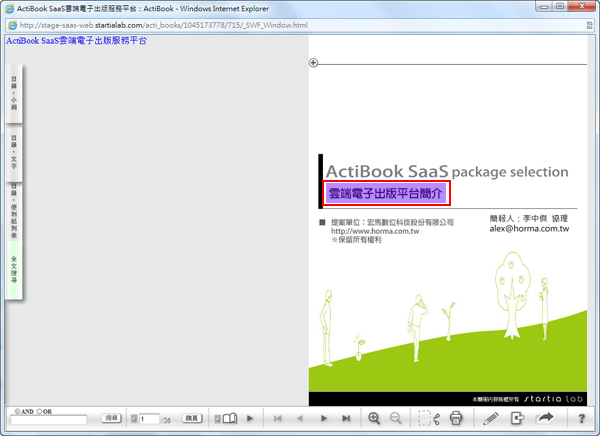Click the 提案單位 company name line
600x436 pixels.
click(x=392, y=222)
